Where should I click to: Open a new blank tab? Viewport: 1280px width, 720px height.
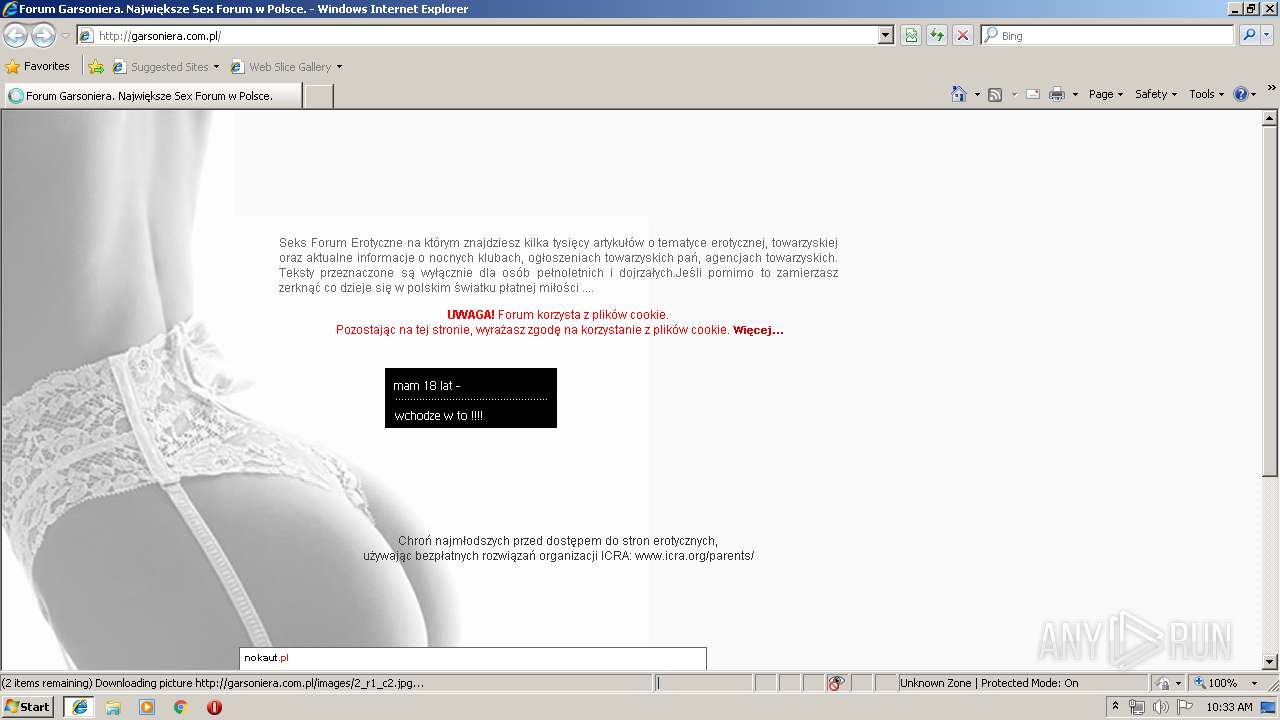click(x=318, y=96)
